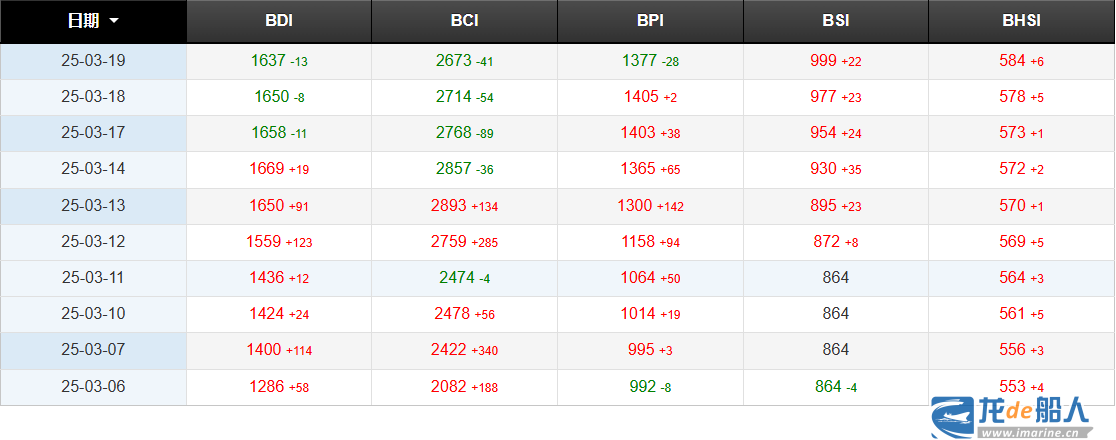Select the BHSI column header
The height and width of the screenshot is (440, 1116).
point(1021,21)
